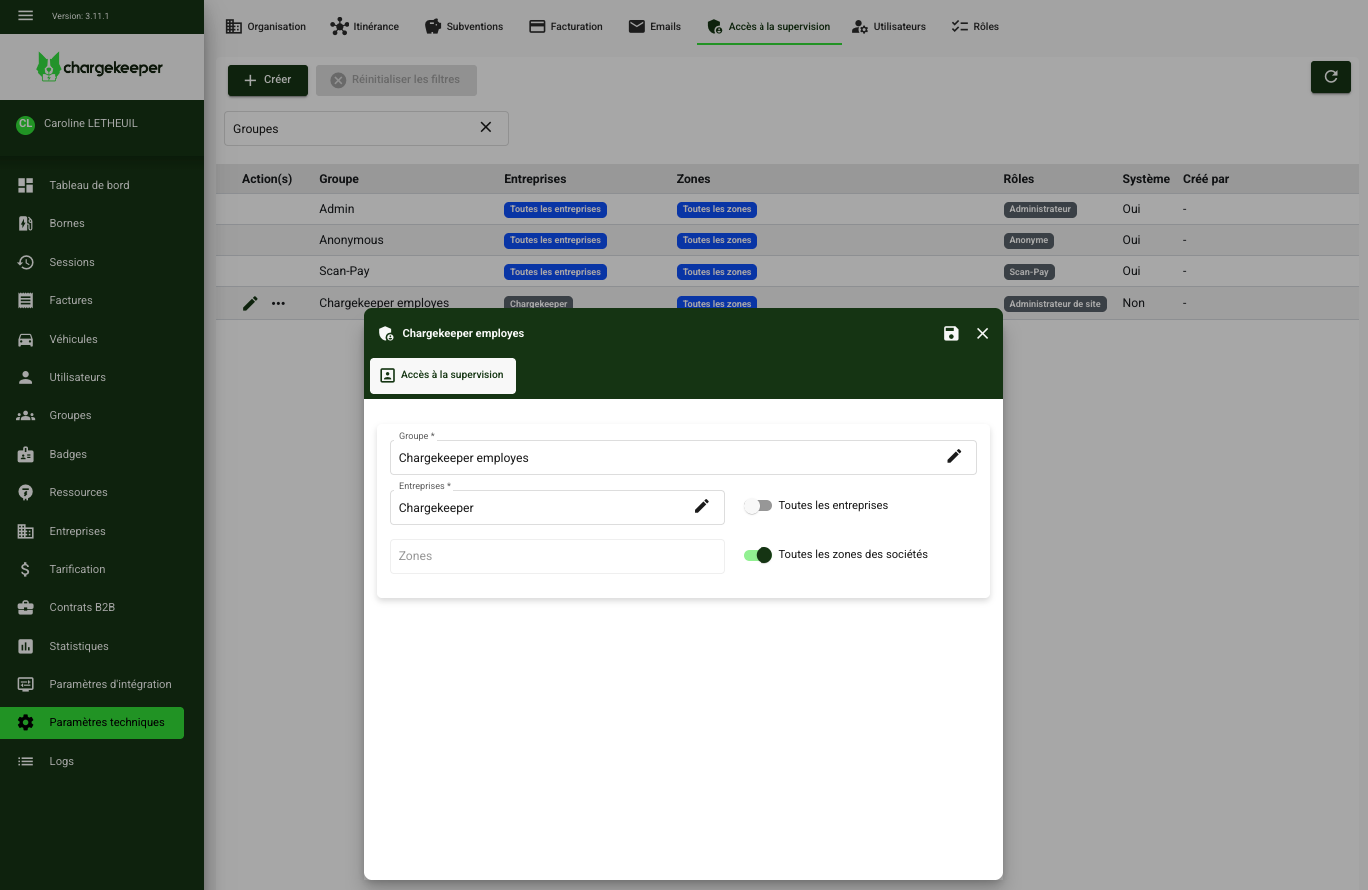Viewport: 1368px width, 890px height.
Task: Open Bornes in the sidebar
Action: point(67,223)
